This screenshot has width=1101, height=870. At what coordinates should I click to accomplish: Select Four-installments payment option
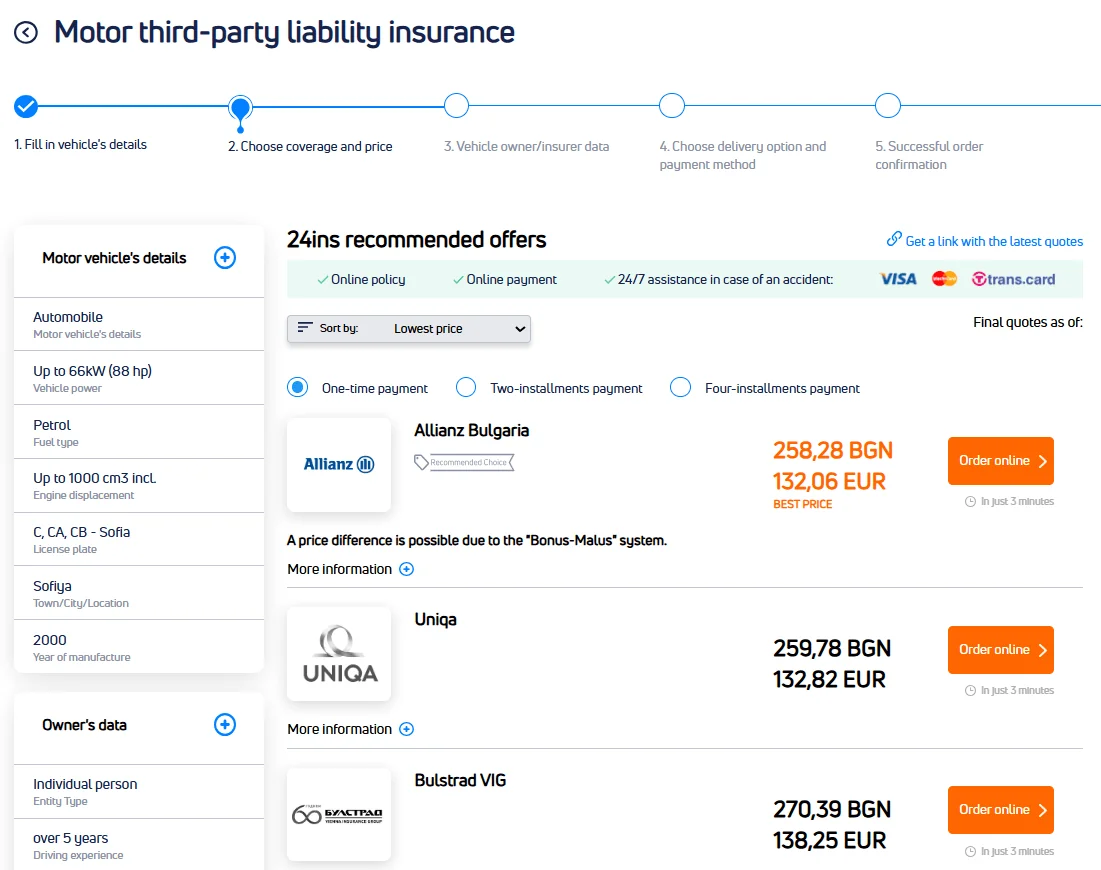[681, 387]
